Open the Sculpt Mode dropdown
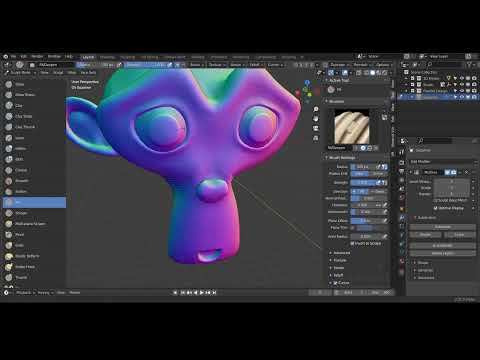The height and width of the screenshot is (360, 480). [x=21, y=72]
